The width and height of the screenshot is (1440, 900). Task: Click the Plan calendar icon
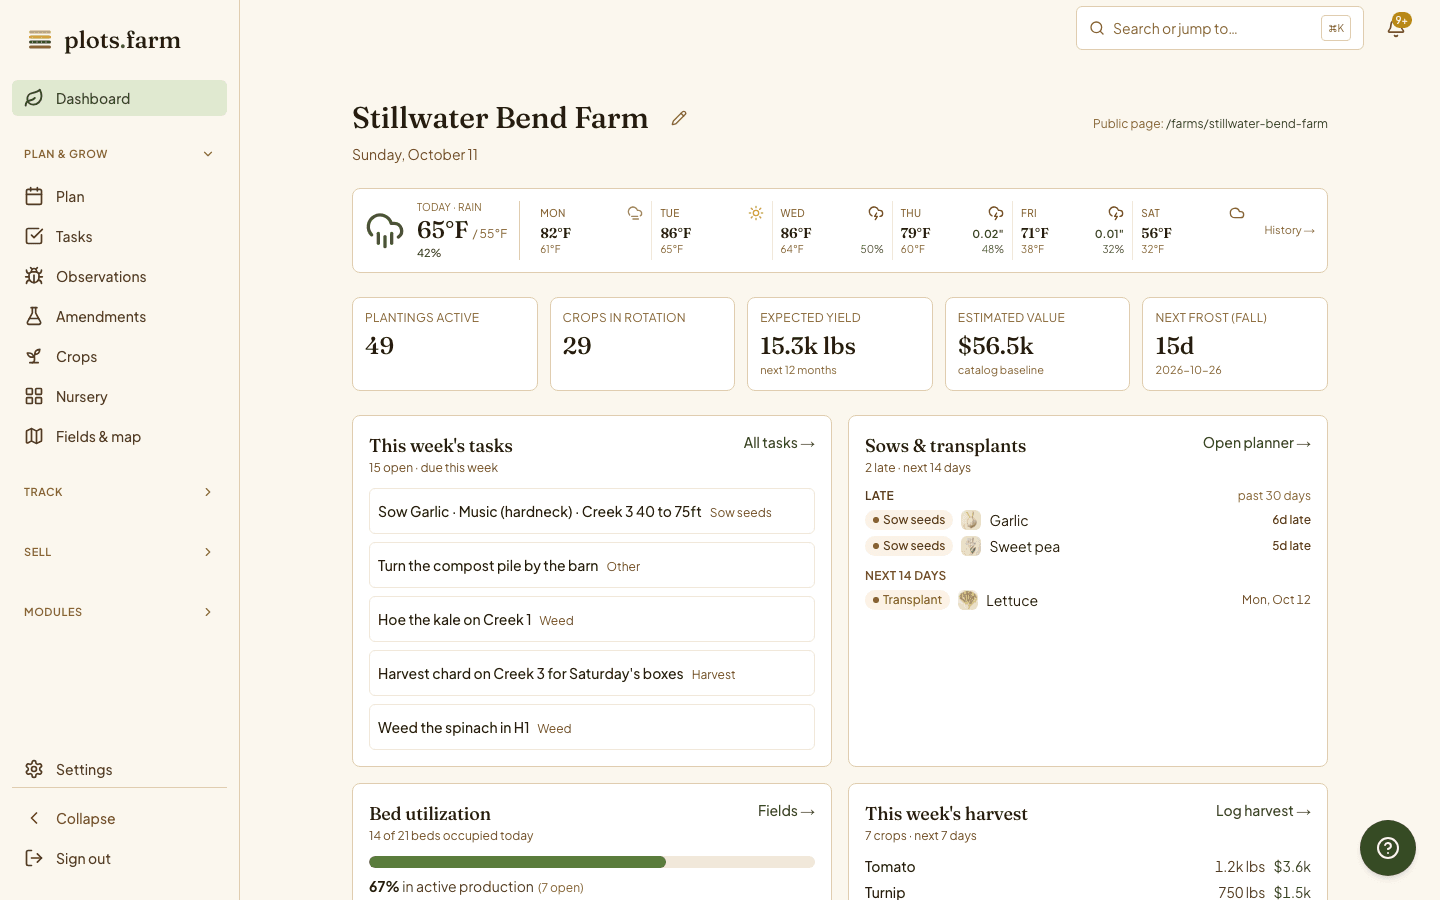tap(34, 196)
